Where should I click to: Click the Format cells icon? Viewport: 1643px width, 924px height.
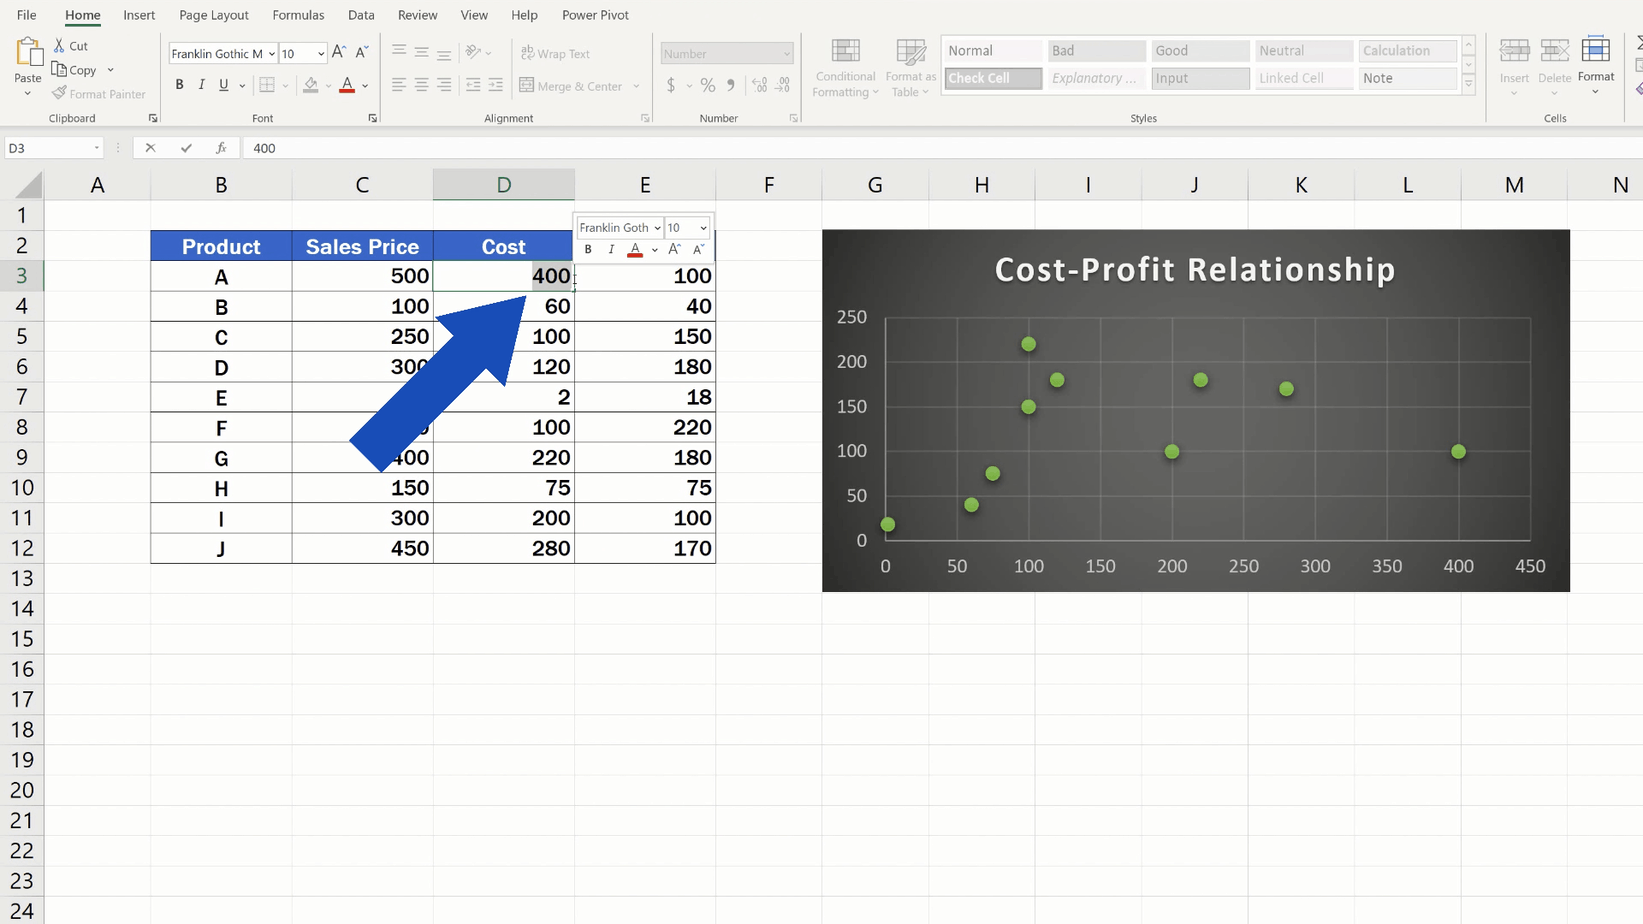click(x=1596, y=49)
